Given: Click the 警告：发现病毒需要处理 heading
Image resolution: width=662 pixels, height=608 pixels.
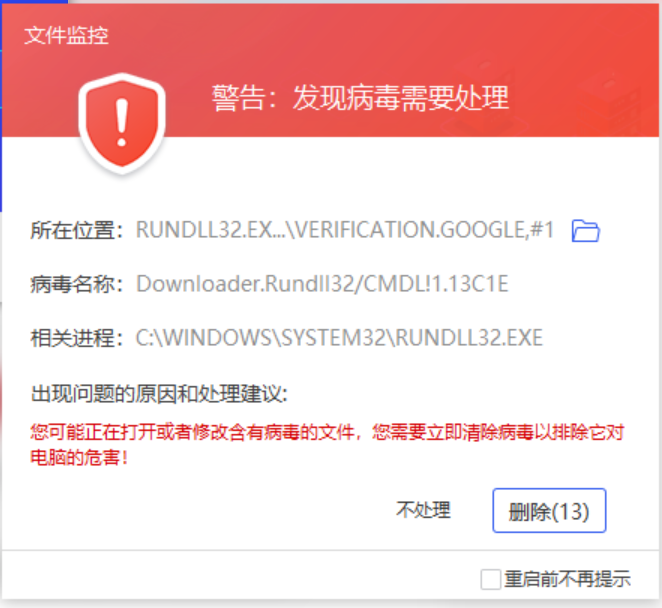Looking at the screenshot, I should 360,98.
